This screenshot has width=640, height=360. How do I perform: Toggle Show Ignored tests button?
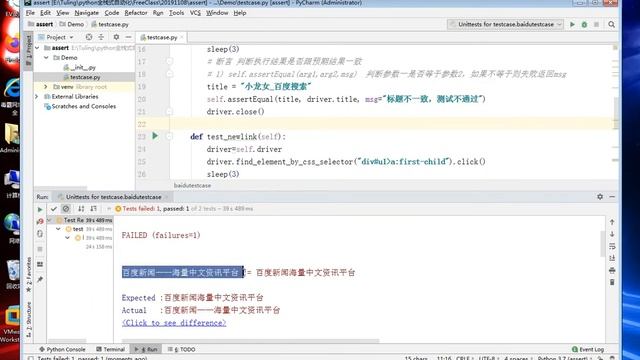[66, 209]
